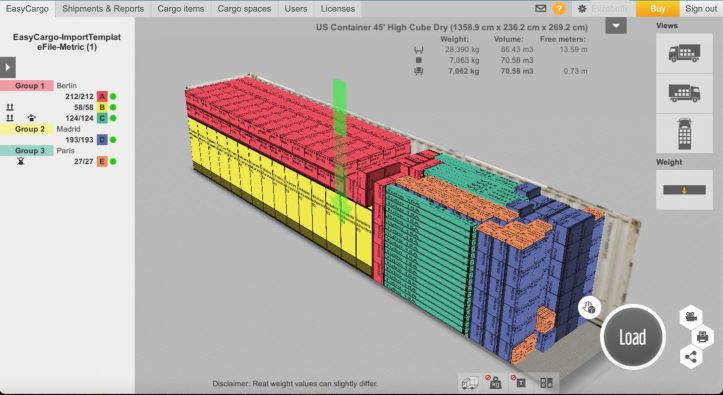This screenshot has width=723, height=395.
Task: Toggle green status dot for item D
Action: click(113, 140)
